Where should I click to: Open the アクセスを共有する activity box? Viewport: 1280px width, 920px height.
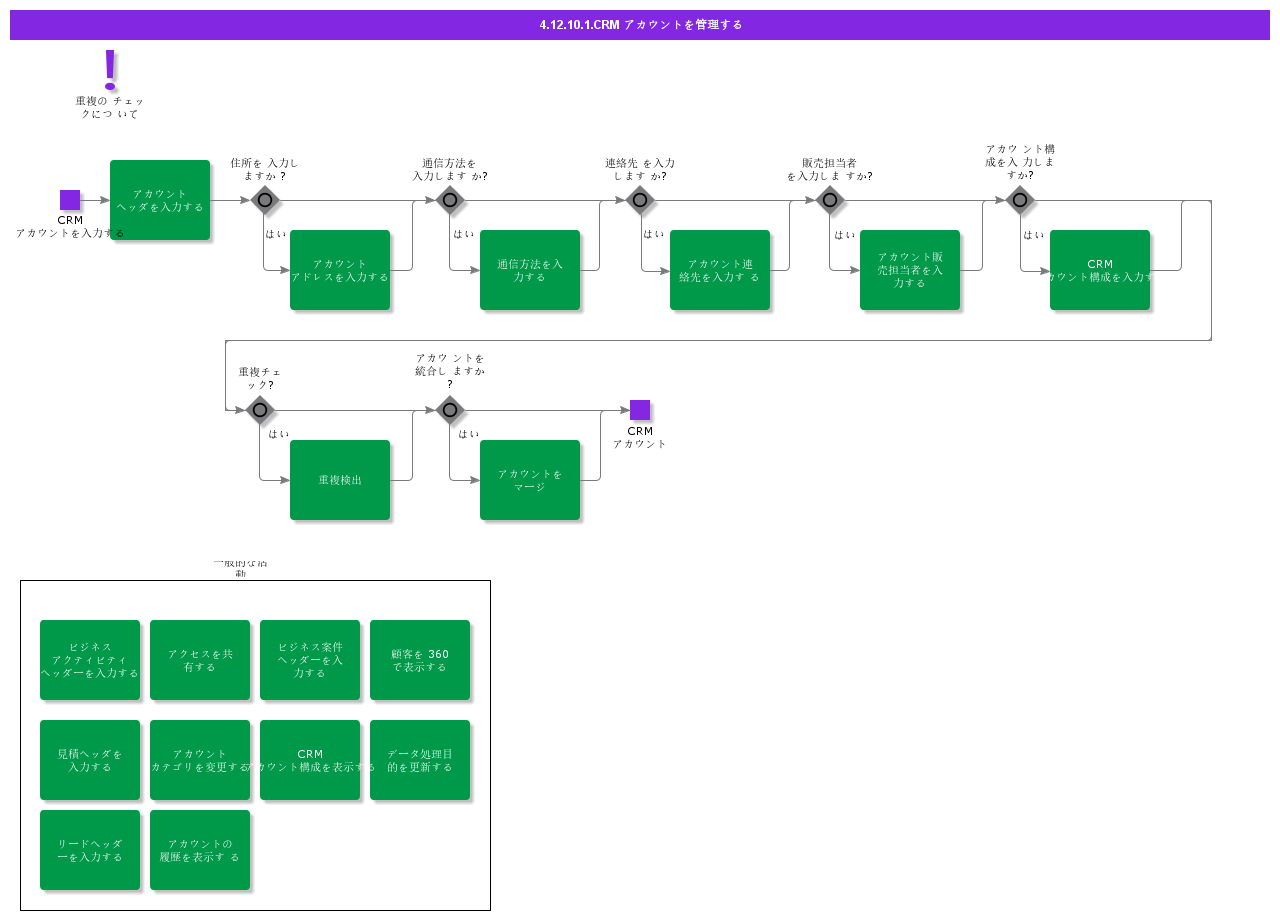[200, 660]
